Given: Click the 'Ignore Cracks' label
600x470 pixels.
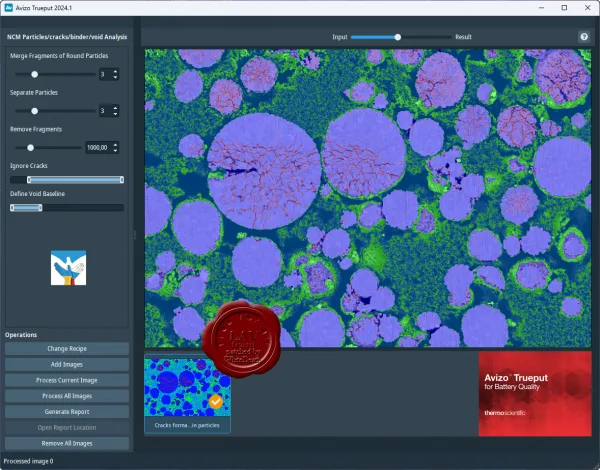Looking at the screenshot, I should 29,166.
